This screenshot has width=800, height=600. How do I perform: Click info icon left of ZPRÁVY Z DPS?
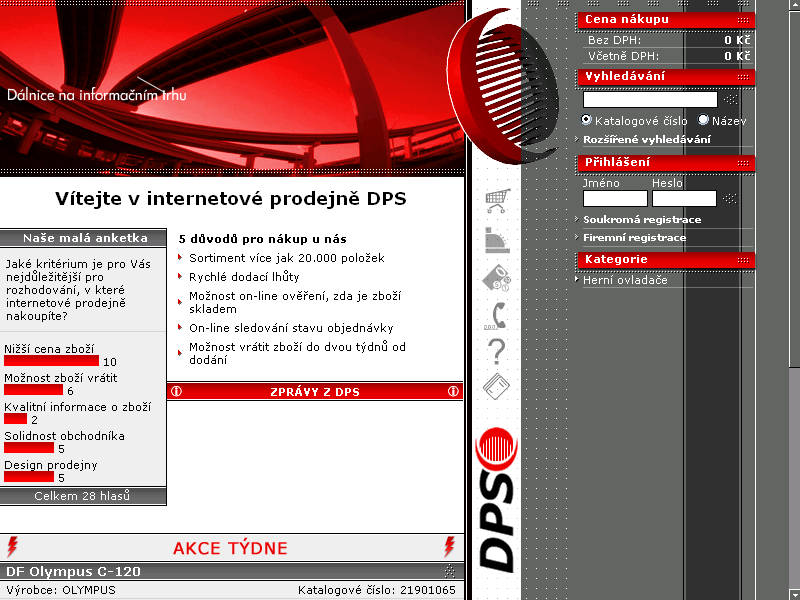(177, 391)
